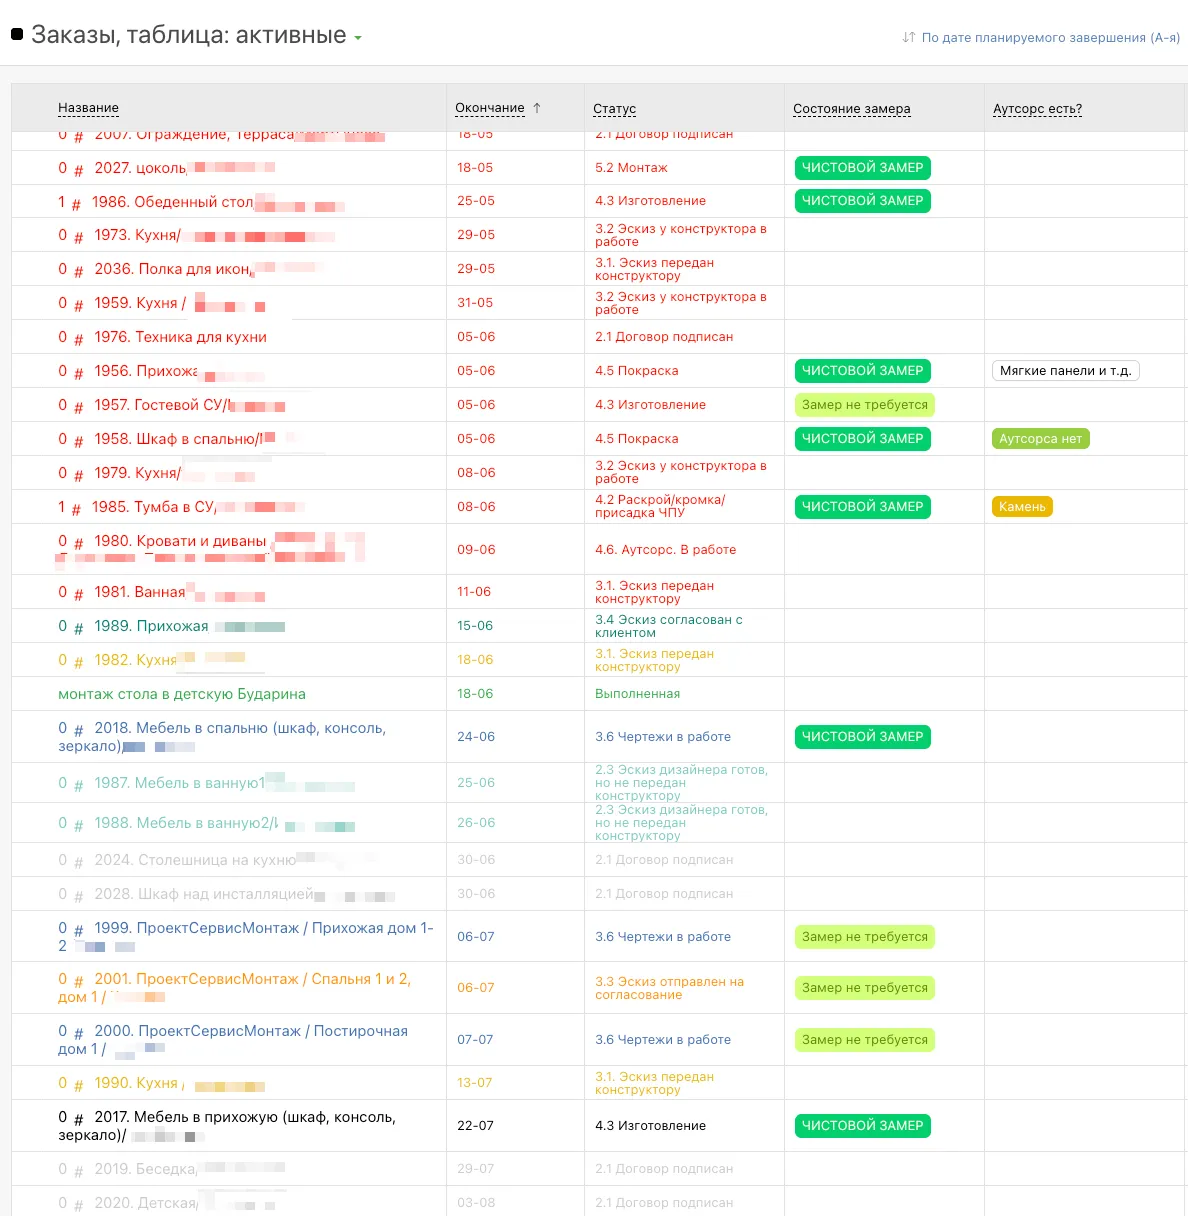Click the # icon in row 1989 Прихожая
The image size is (1188, 1216).
pyautogui.click(x=78, y=628)
